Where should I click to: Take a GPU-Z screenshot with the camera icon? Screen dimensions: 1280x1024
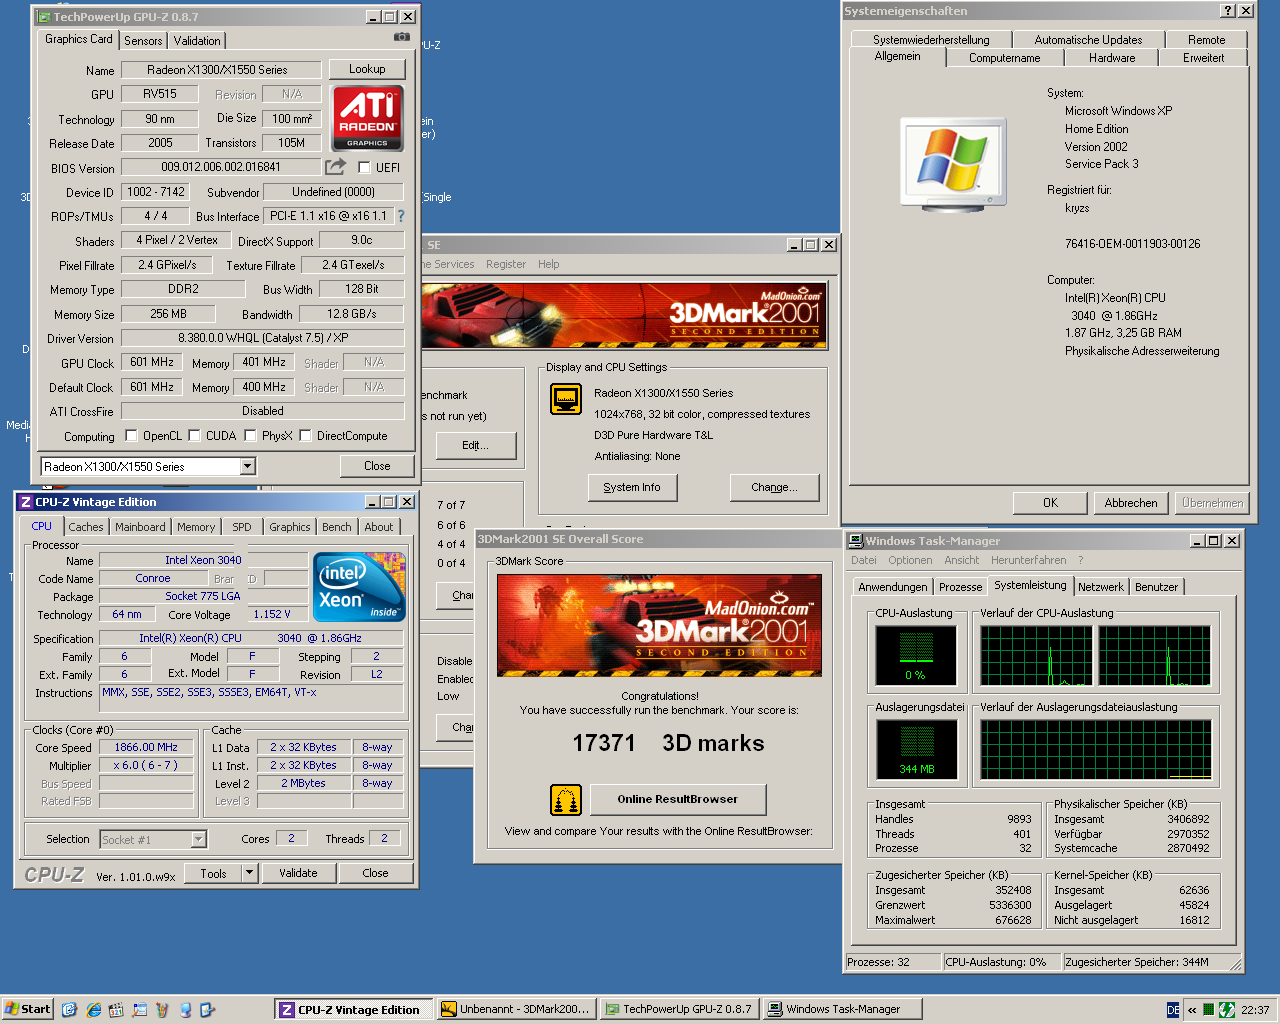pos(401,37)
